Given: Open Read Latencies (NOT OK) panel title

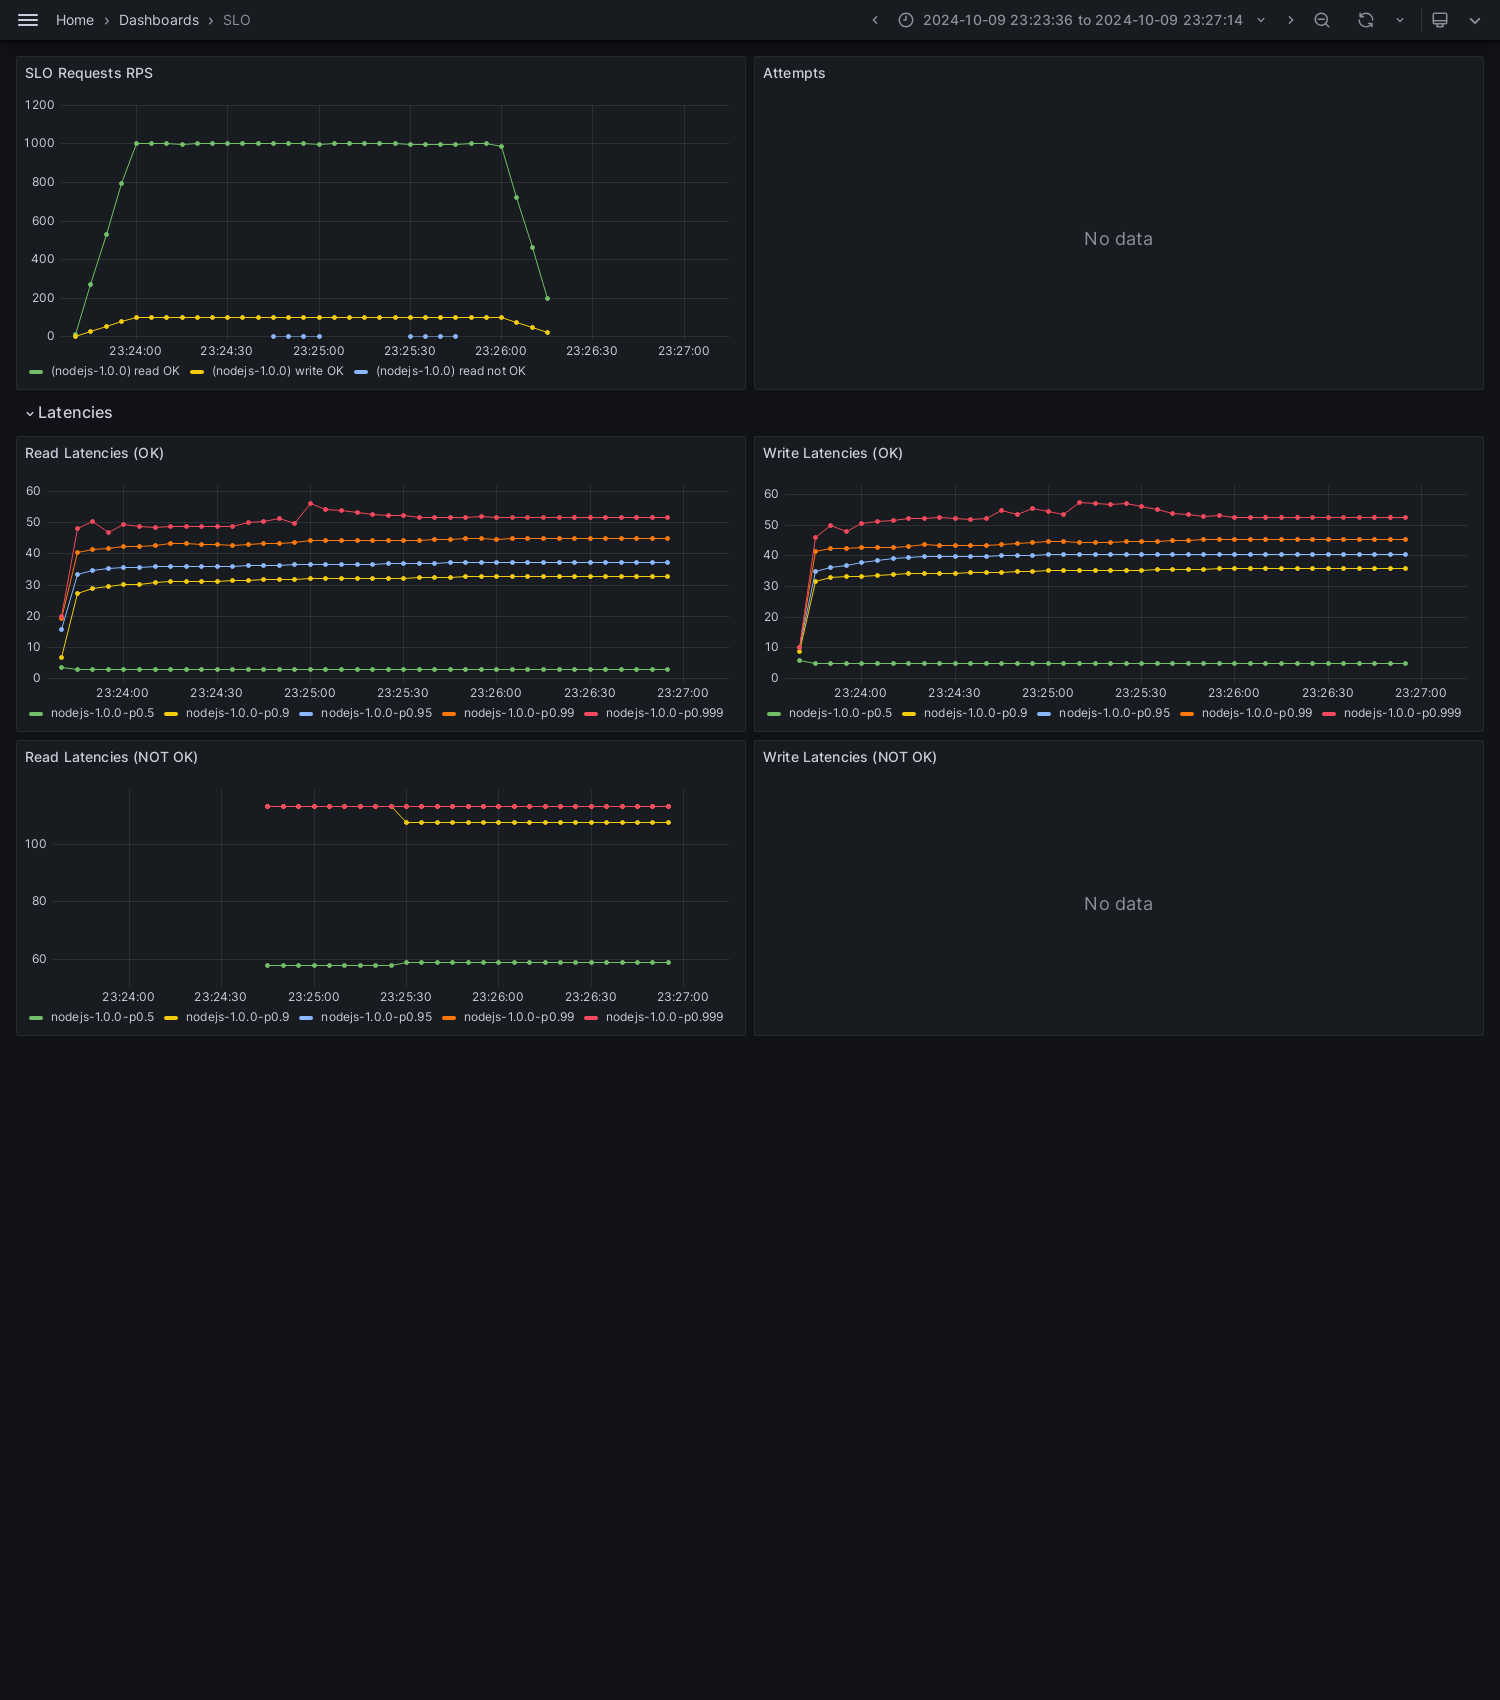Looking at the screenshot, I should (x=111, y=757).
